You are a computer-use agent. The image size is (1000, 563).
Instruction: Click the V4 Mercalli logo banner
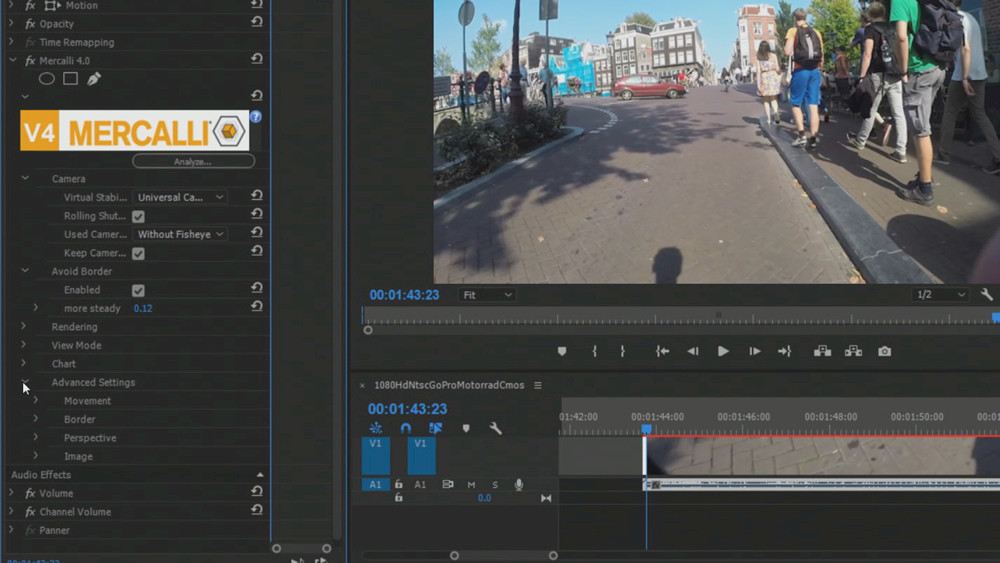pyautogui.click(x=135, y=131)
